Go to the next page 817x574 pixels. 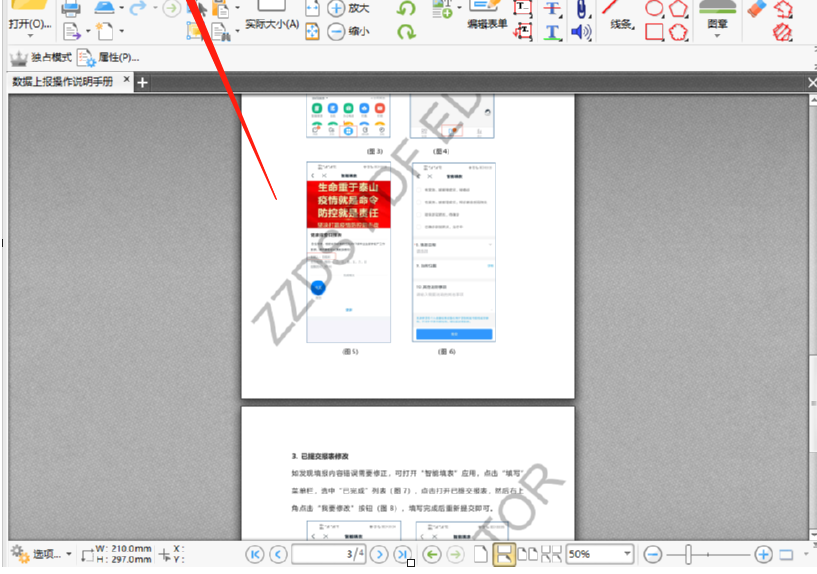[x=379, y=555]
